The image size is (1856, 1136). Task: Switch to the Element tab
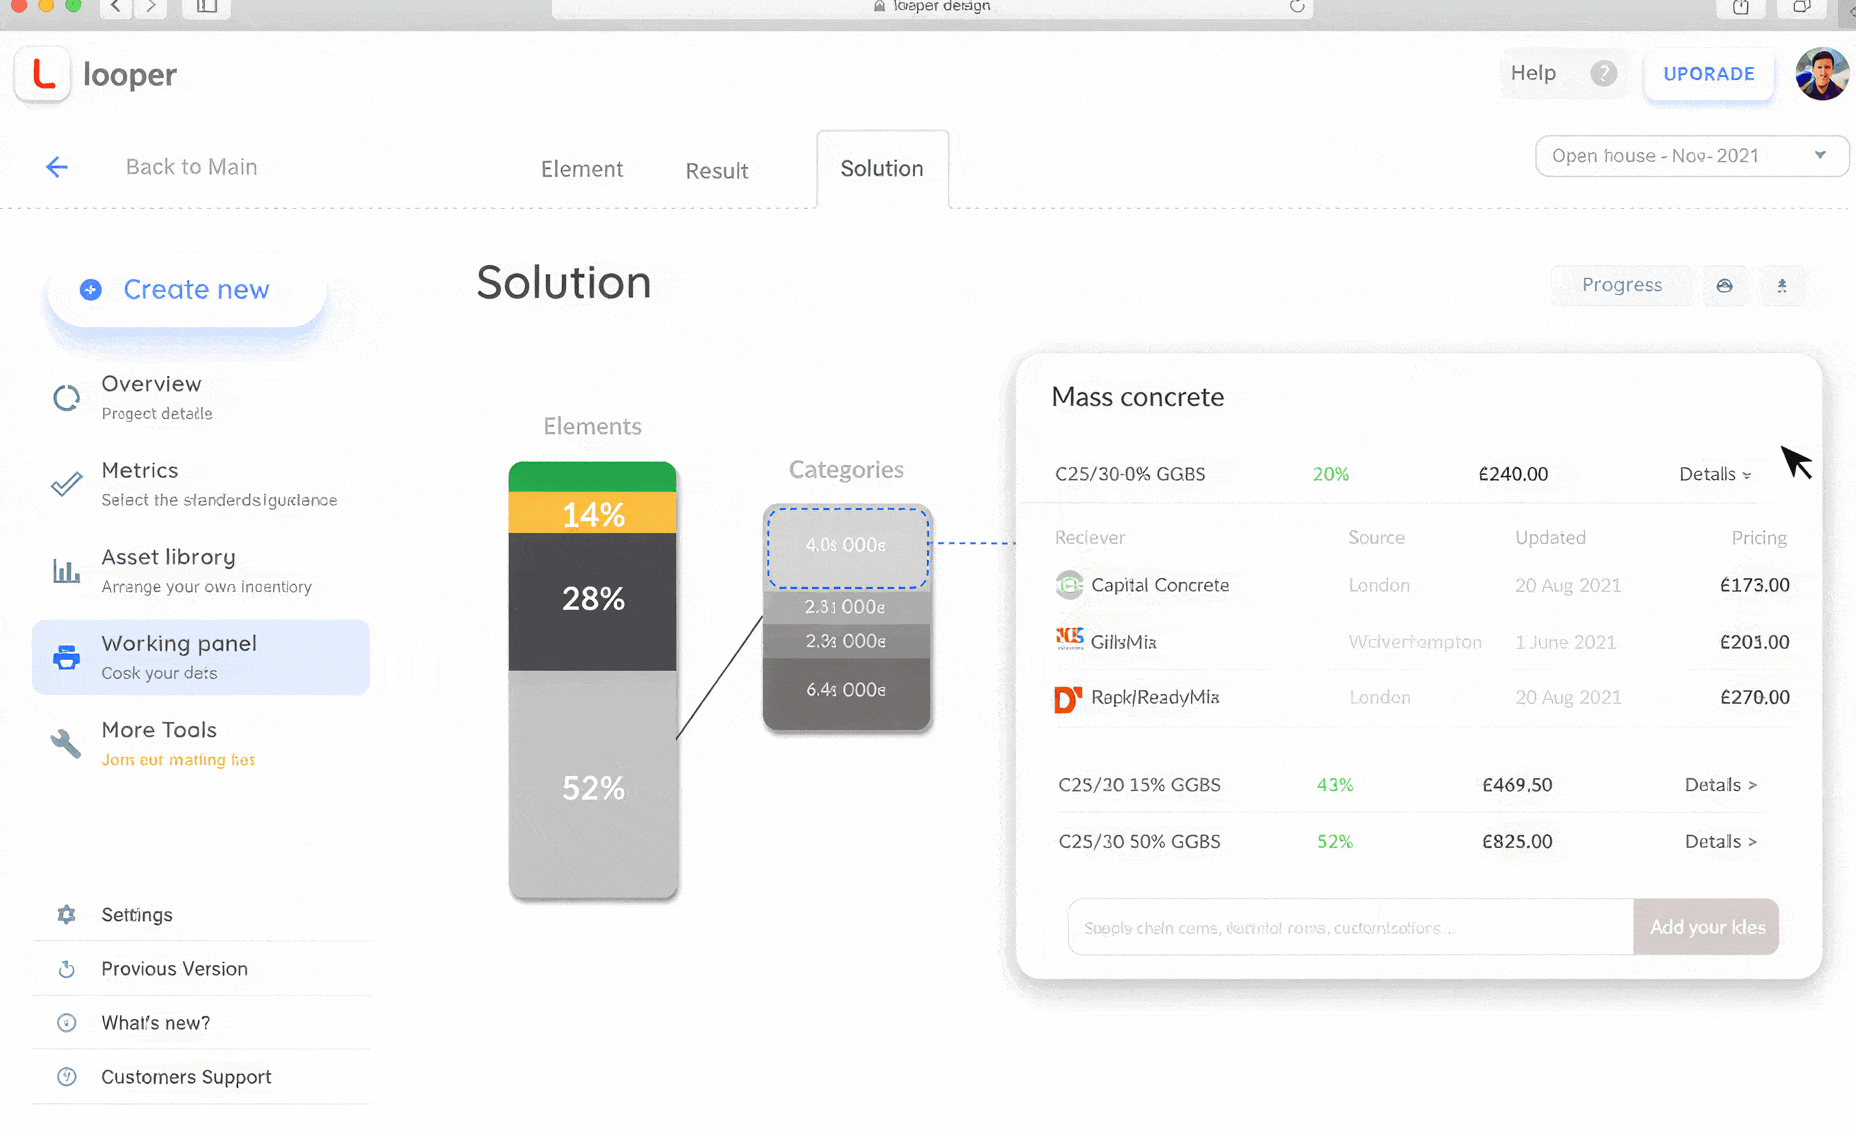pyautogui.click(x=581, y=169)
